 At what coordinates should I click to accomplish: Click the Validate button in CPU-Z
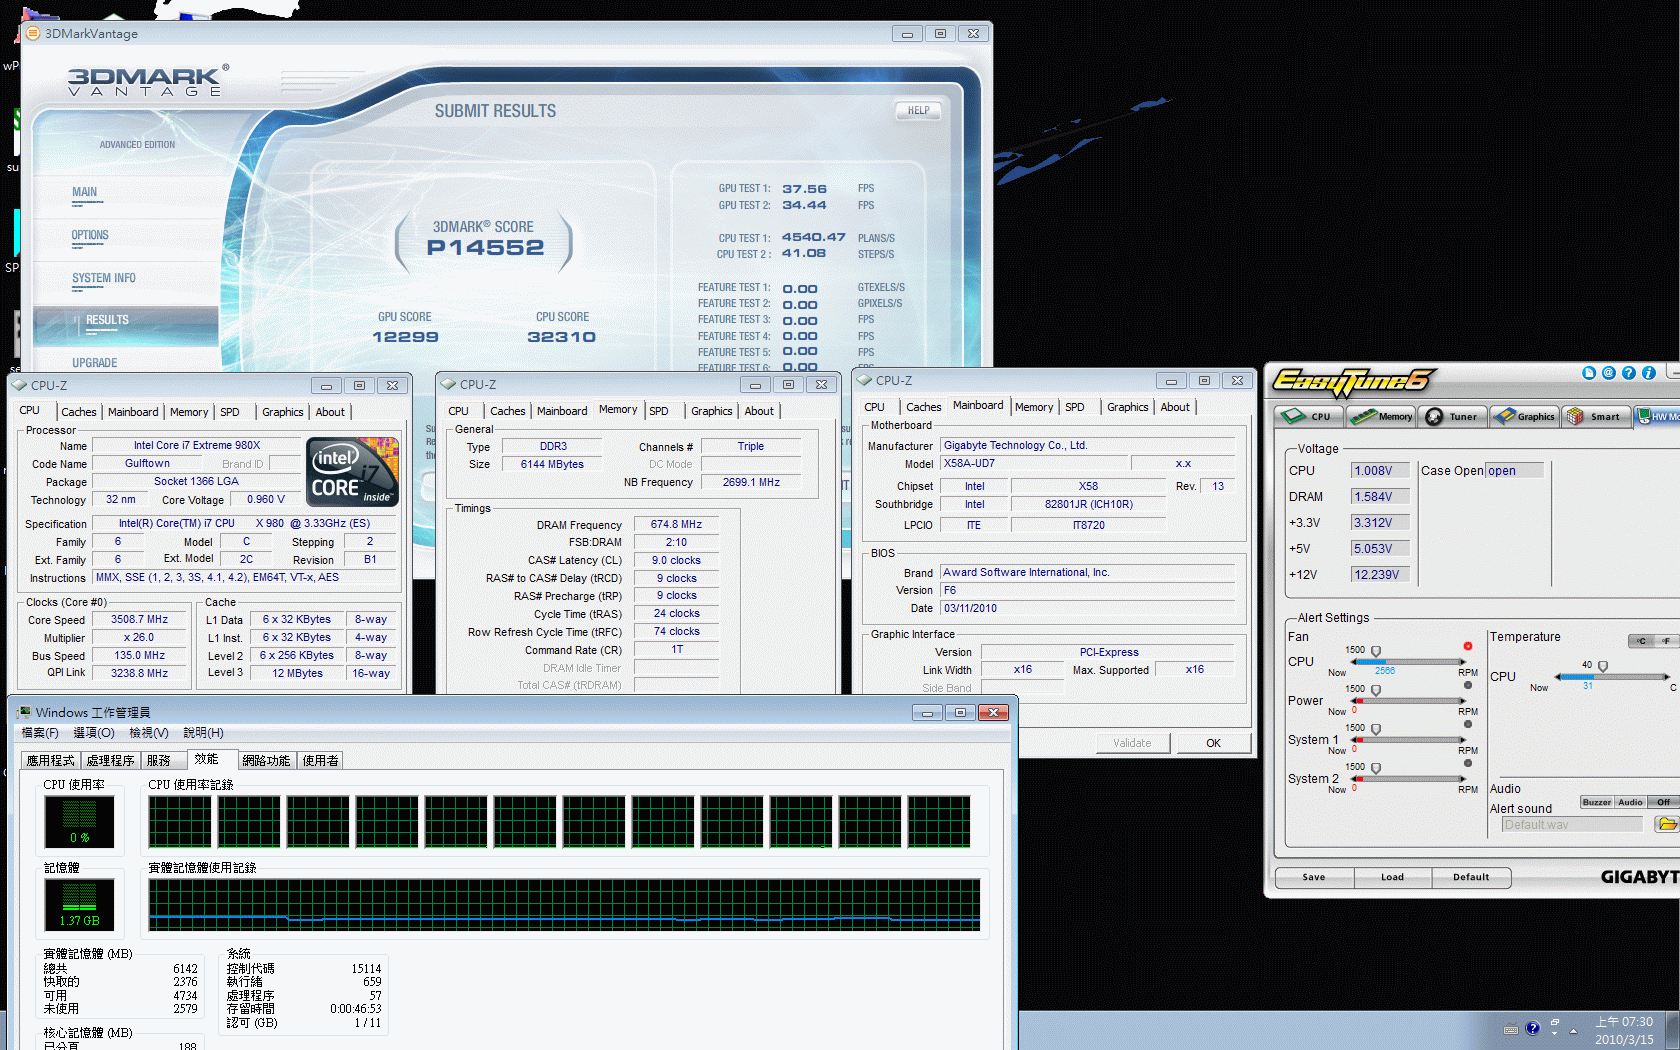(x=1132, y=743)
